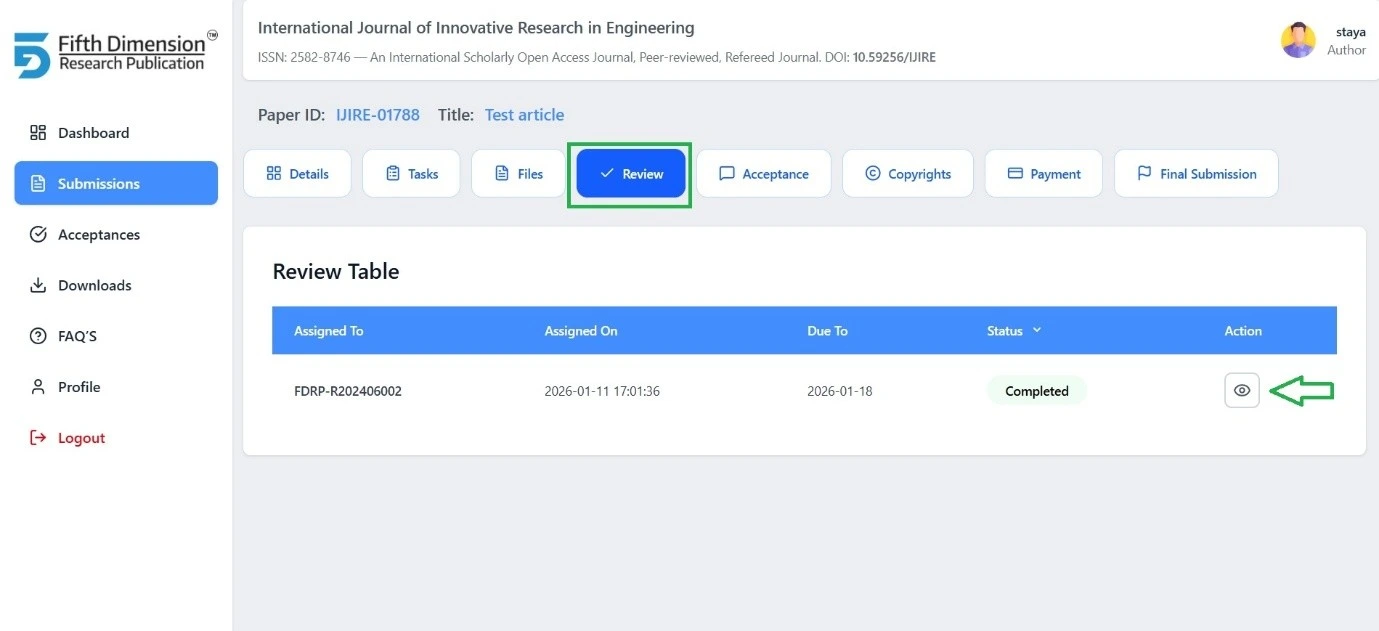Click the journal name header text
This screenshot has width=1379, height=631.
point(476,28)
